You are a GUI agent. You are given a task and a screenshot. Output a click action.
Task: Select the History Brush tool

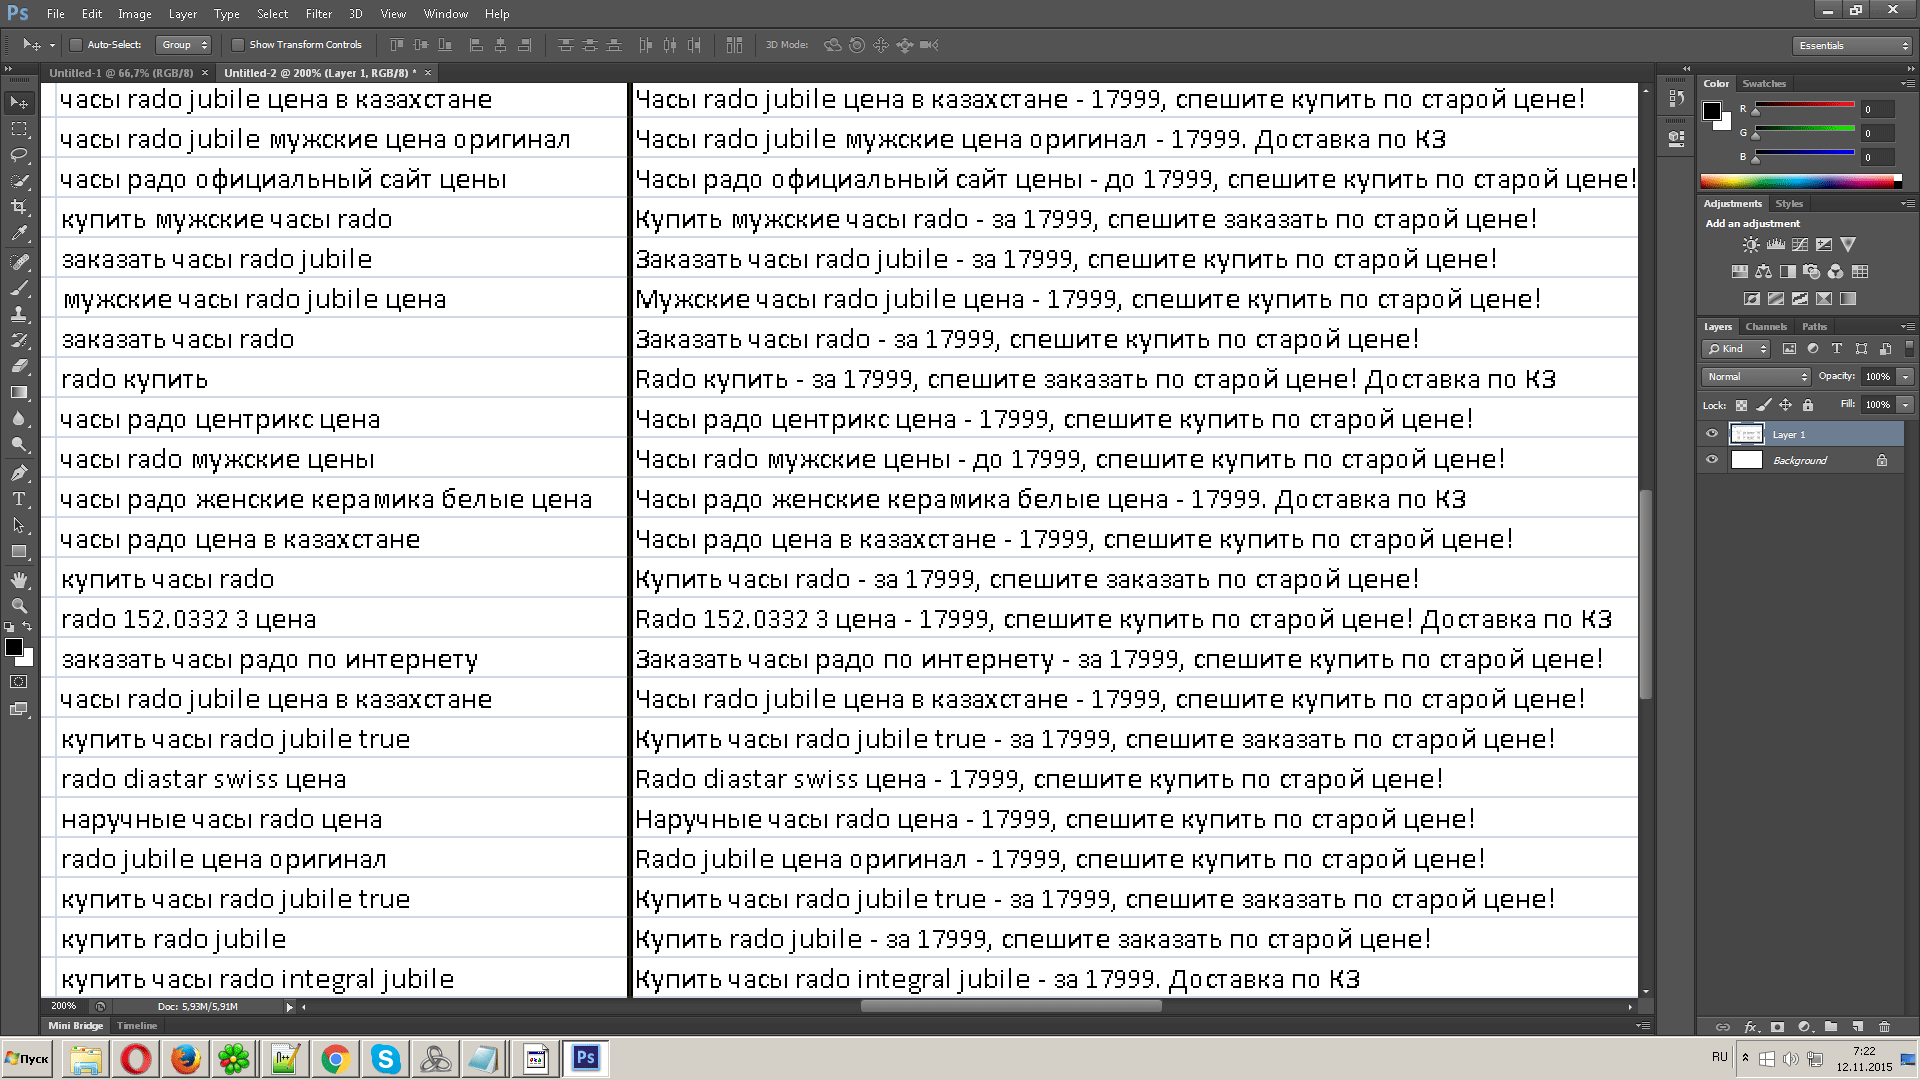click(x=19, y=340)
